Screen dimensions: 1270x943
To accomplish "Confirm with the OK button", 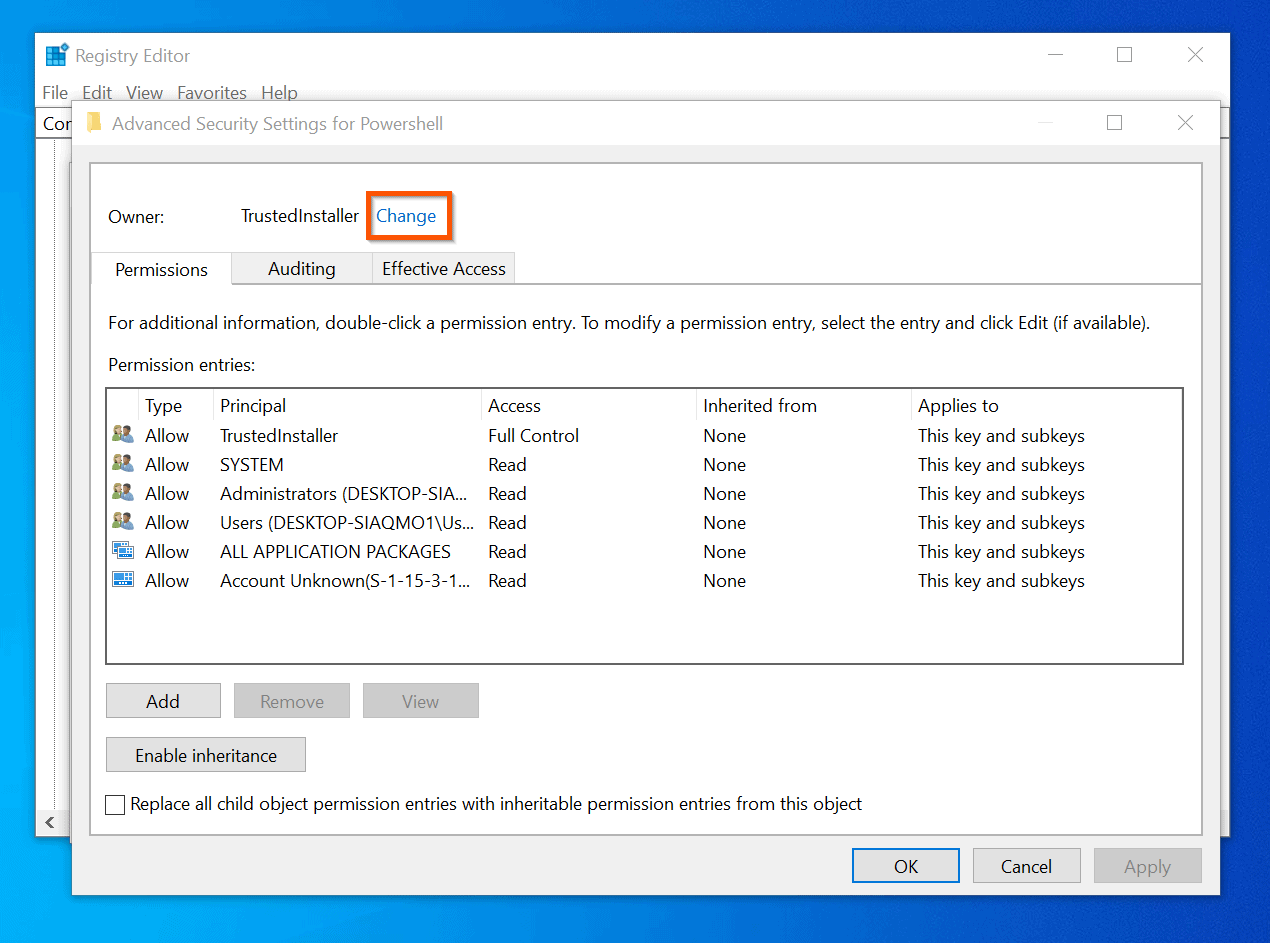I will (906, 866).
